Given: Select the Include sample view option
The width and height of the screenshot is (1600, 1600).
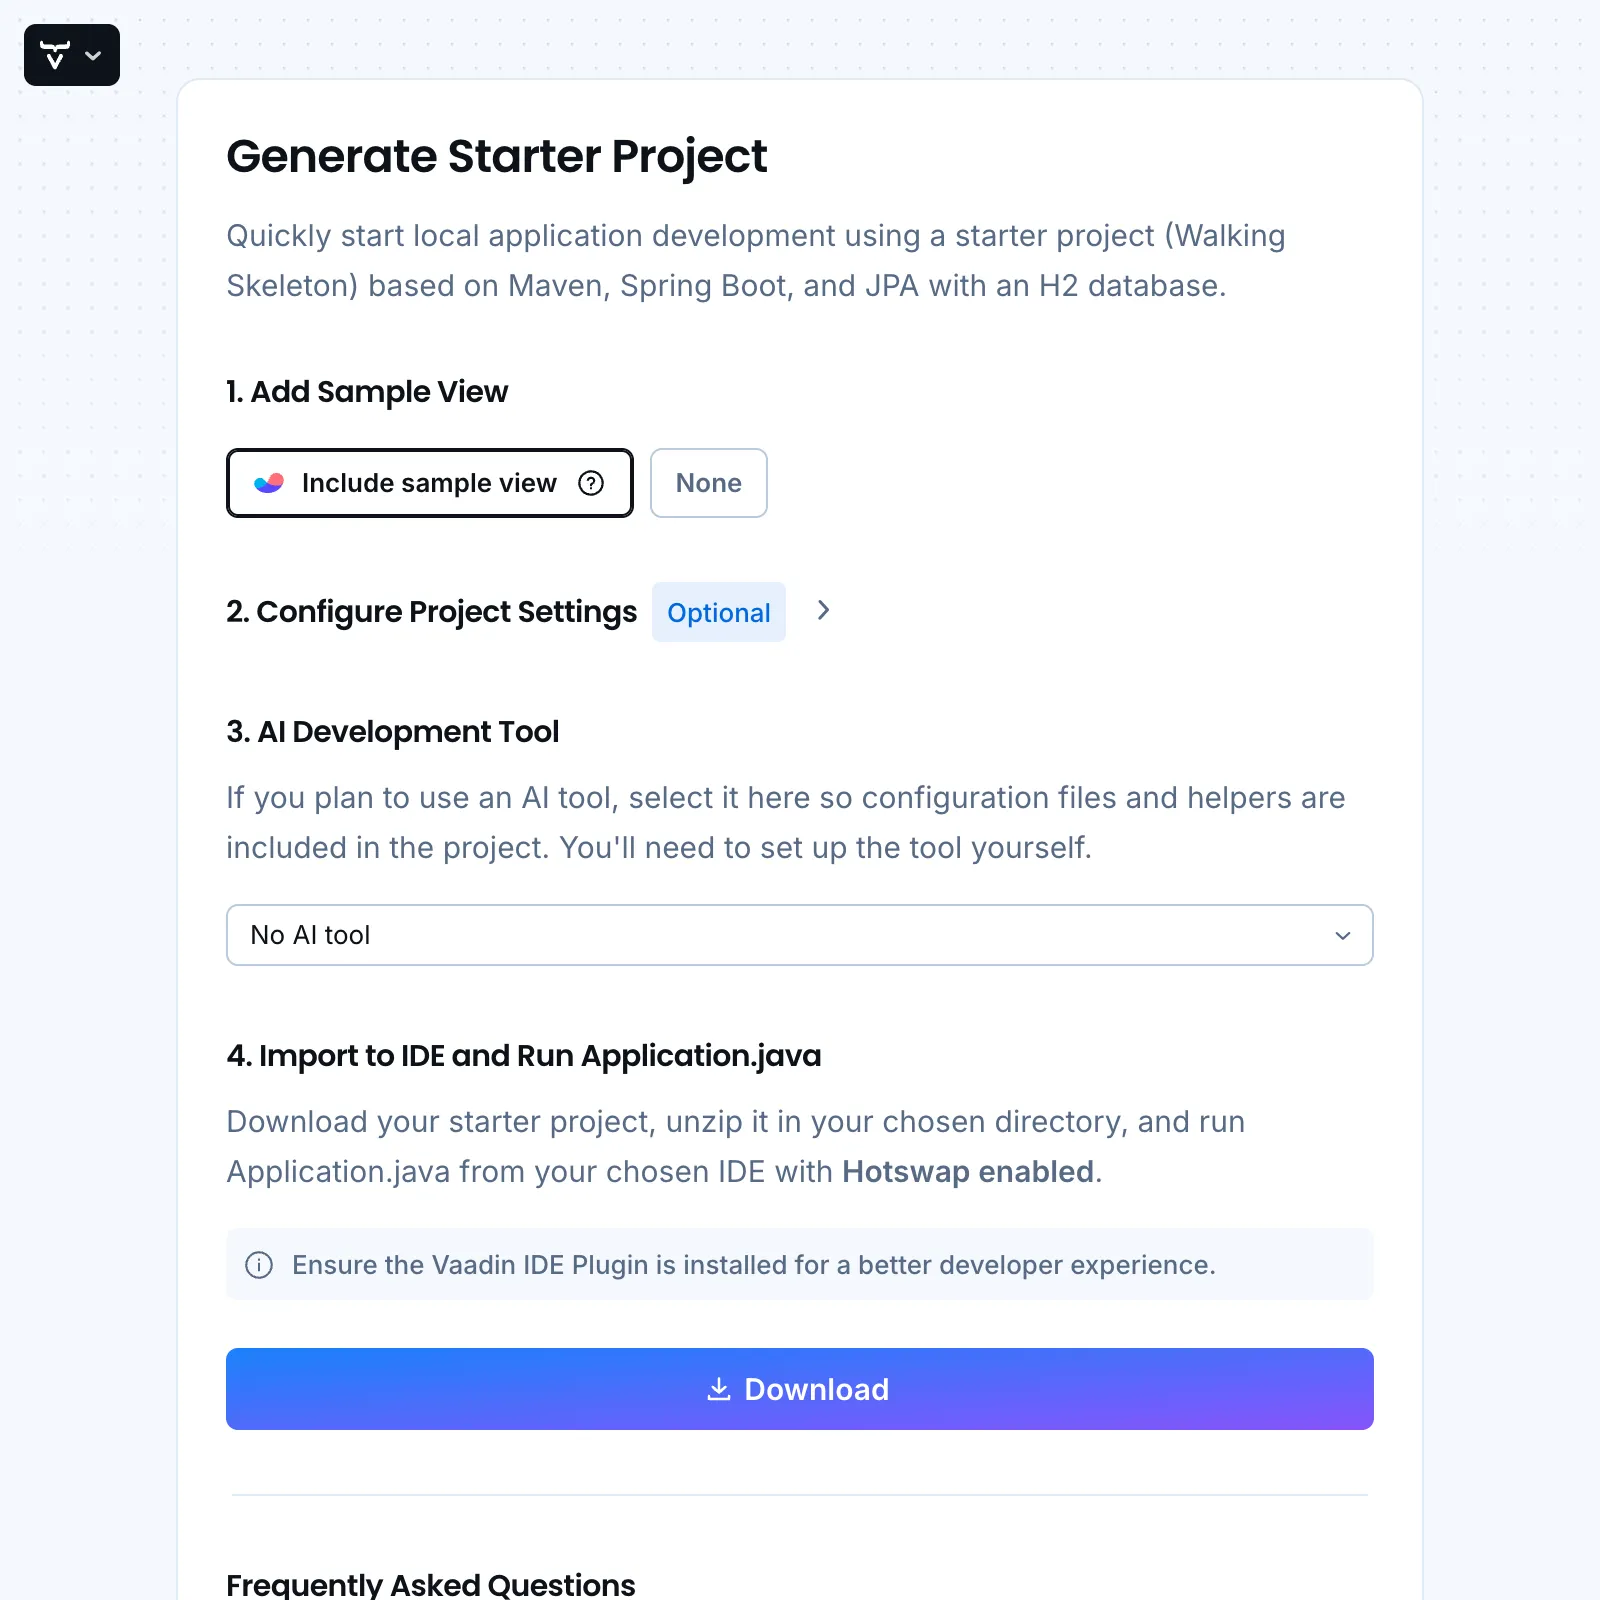Looking at the screenshot, I should point(428,483).
